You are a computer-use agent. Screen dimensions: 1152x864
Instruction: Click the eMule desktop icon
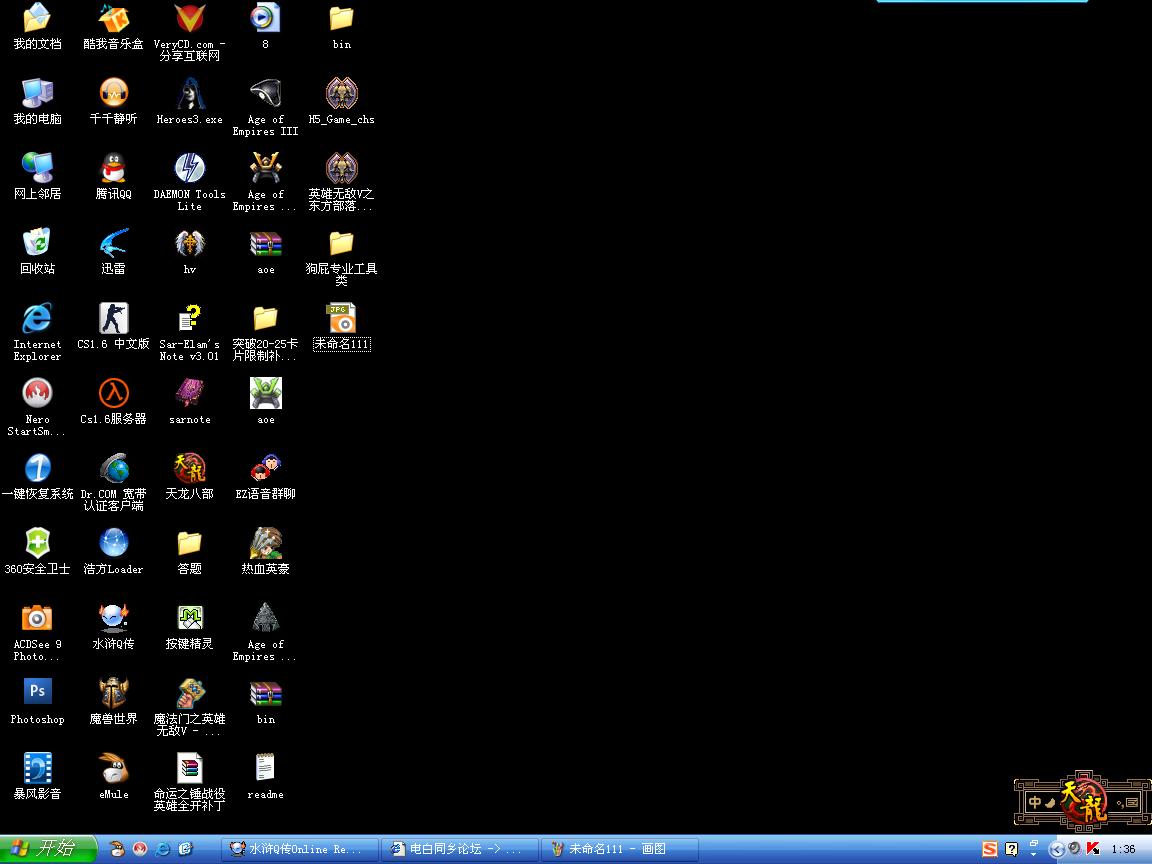(113, 768)
